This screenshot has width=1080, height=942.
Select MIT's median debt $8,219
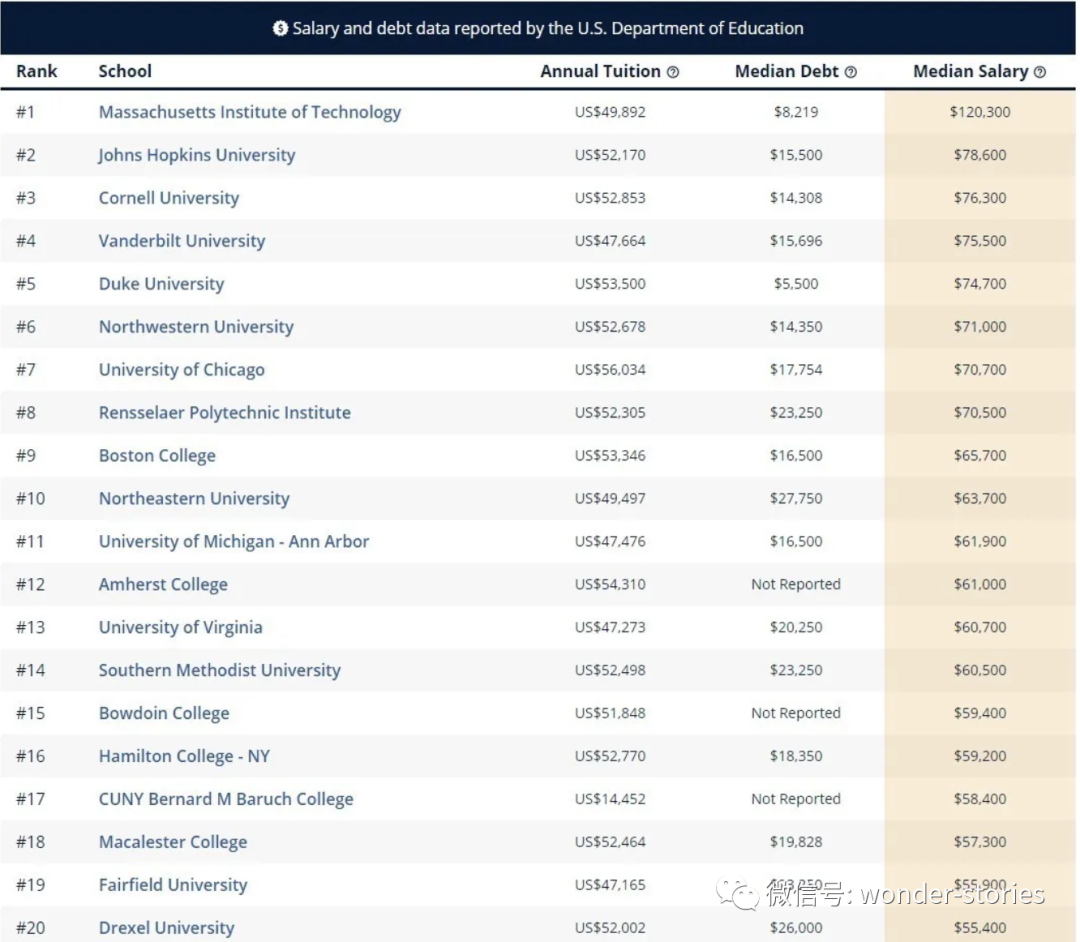click(796, 112)
